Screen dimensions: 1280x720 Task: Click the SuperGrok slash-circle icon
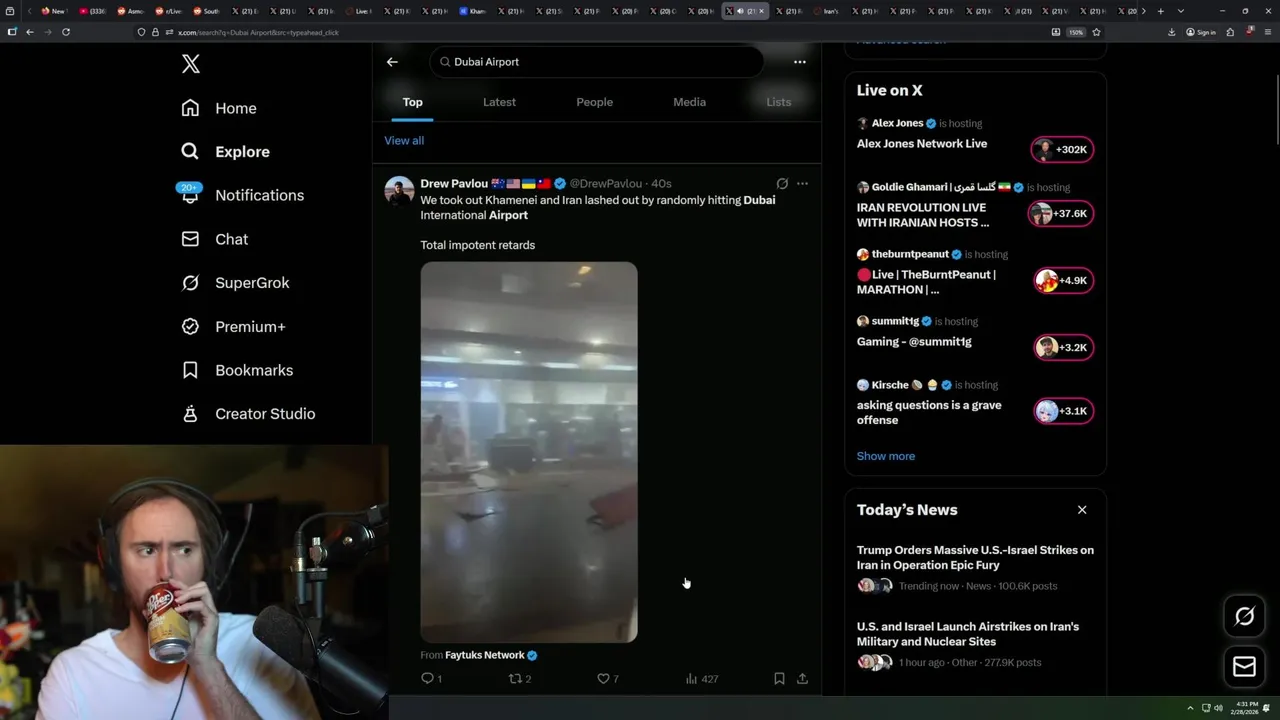pos(190,283)
